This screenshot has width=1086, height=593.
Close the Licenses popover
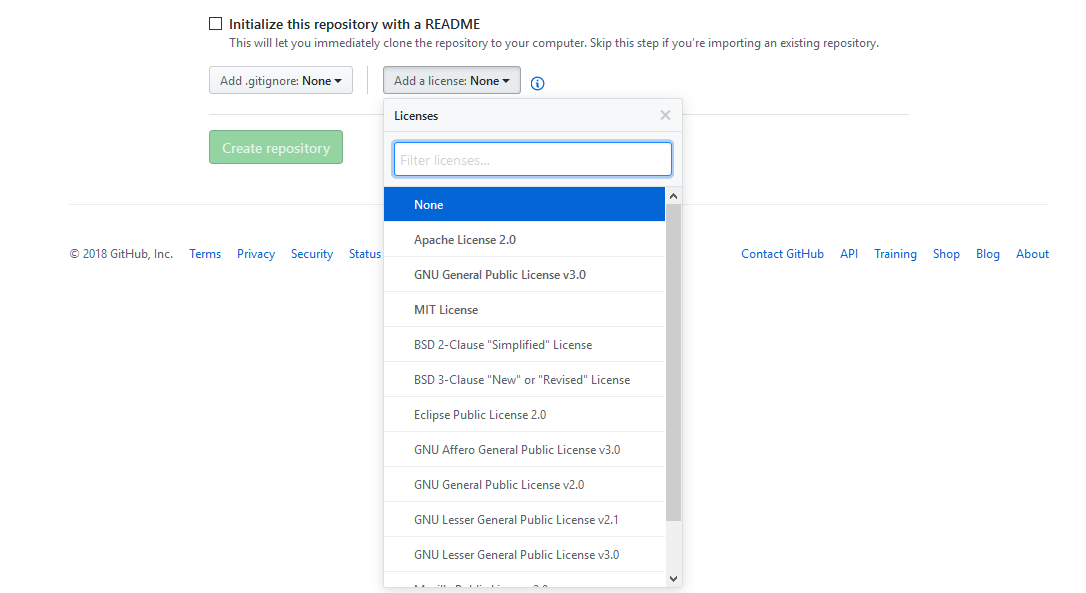pos(664,115)
